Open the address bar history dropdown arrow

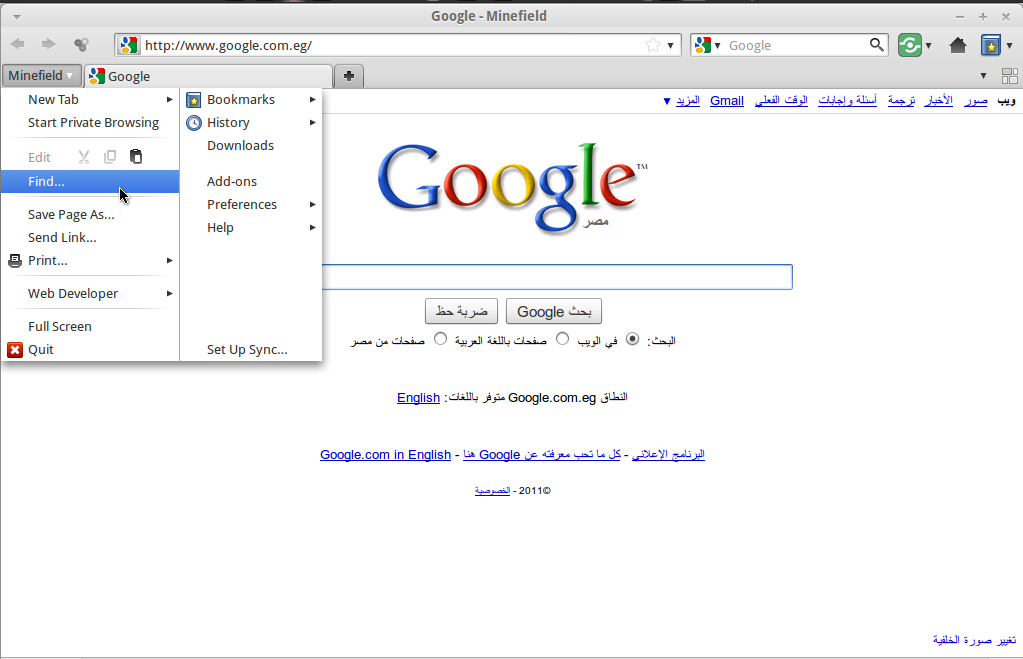(670, 46)
